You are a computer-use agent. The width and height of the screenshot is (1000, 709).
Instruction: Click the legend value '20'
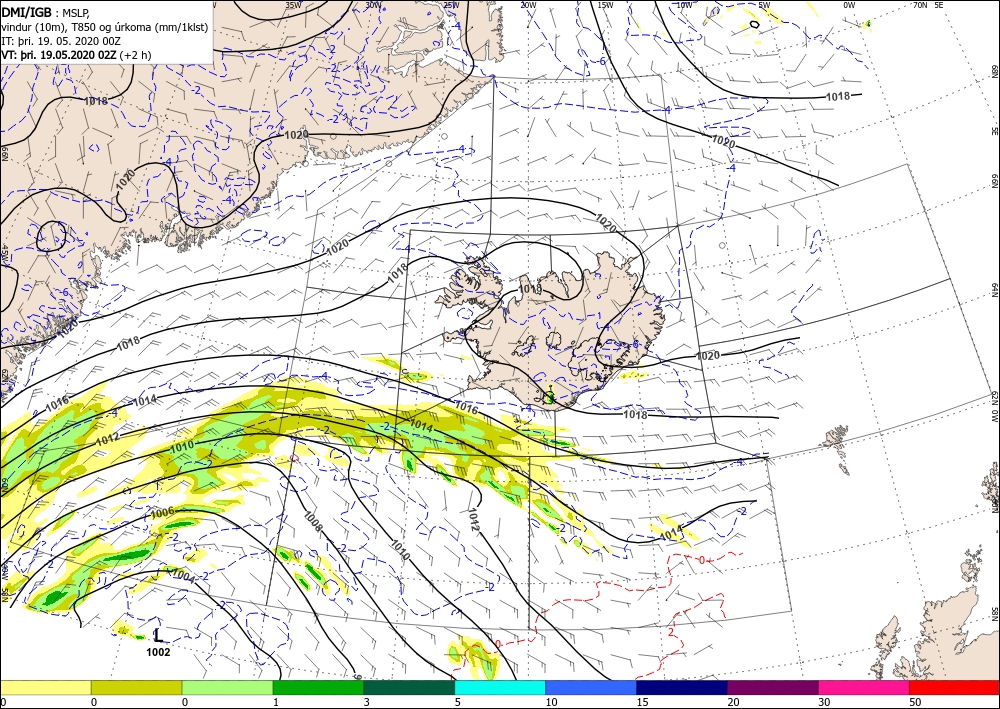(x=733, y=702)
